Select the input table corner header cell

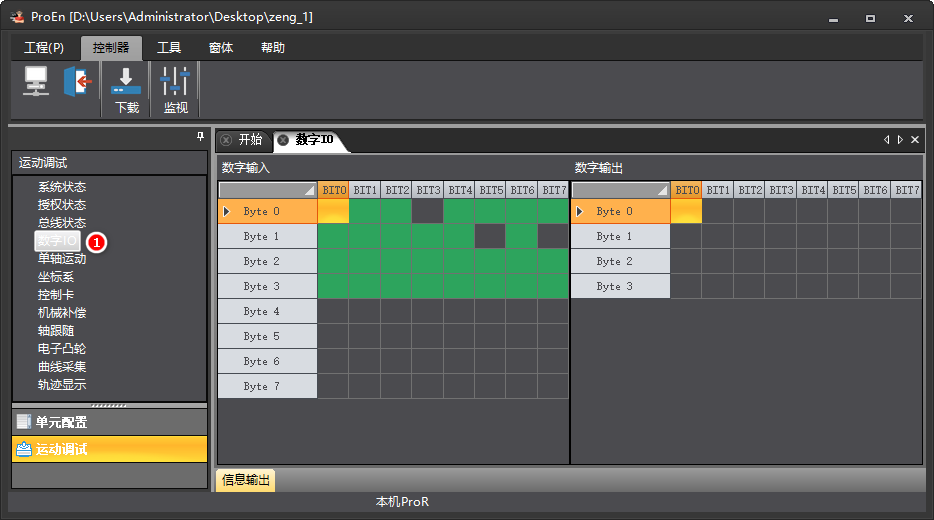point(267,190)
